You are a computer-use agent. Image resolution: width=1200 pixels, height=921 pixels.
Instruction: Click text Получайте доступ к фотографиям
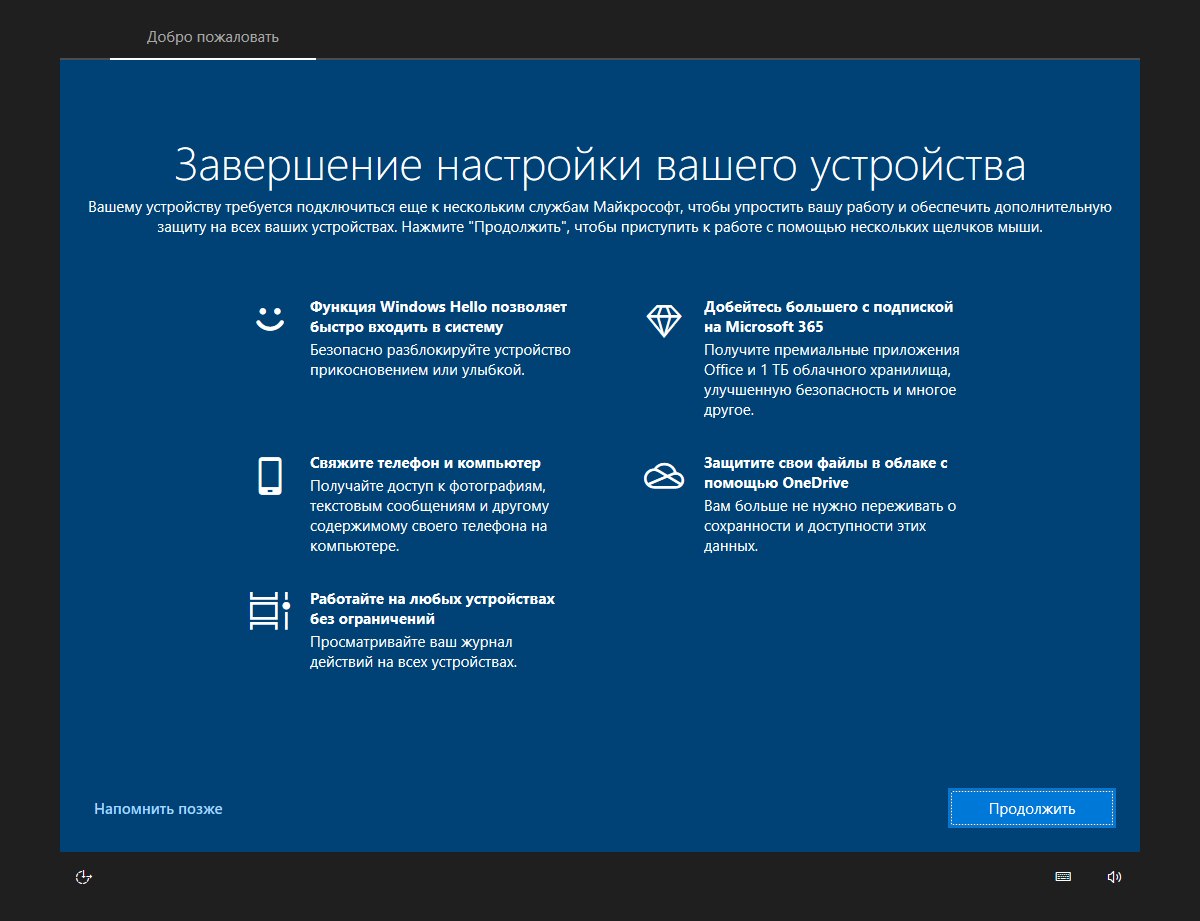[x=430, y=516]
